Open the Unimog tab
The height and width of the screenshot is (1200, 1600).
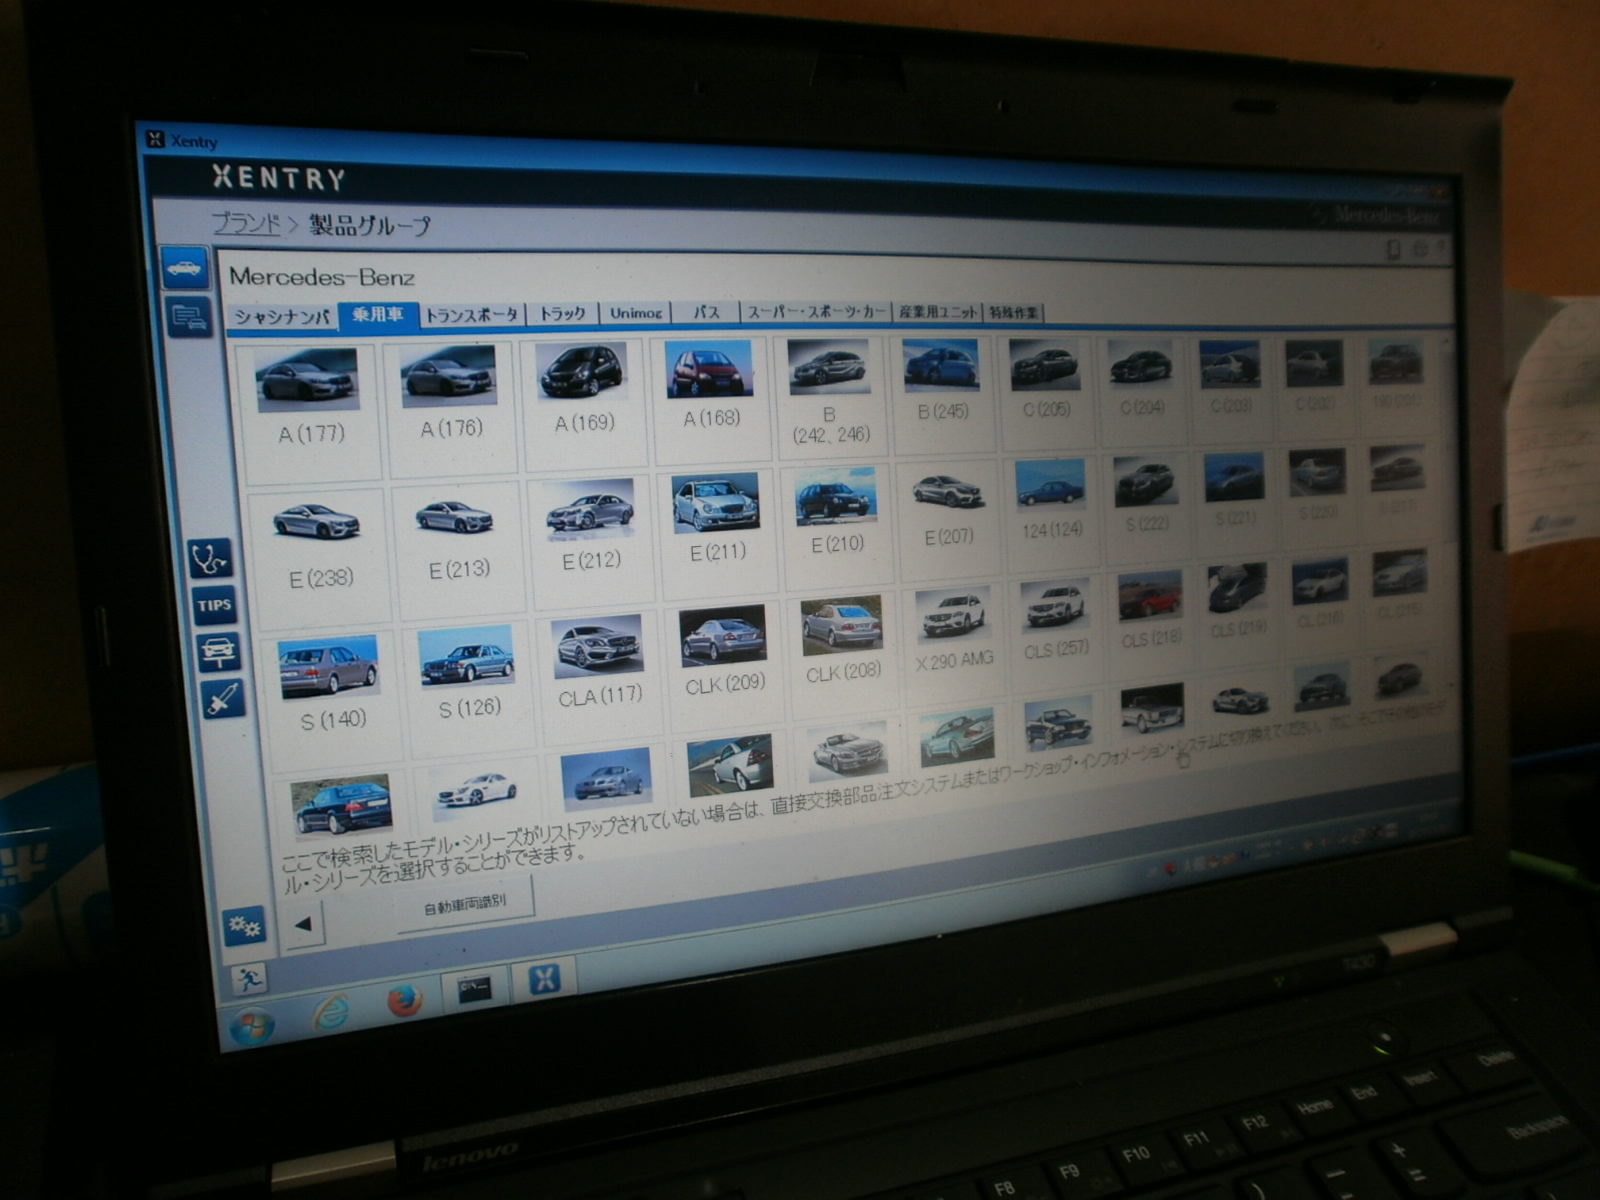636,313
